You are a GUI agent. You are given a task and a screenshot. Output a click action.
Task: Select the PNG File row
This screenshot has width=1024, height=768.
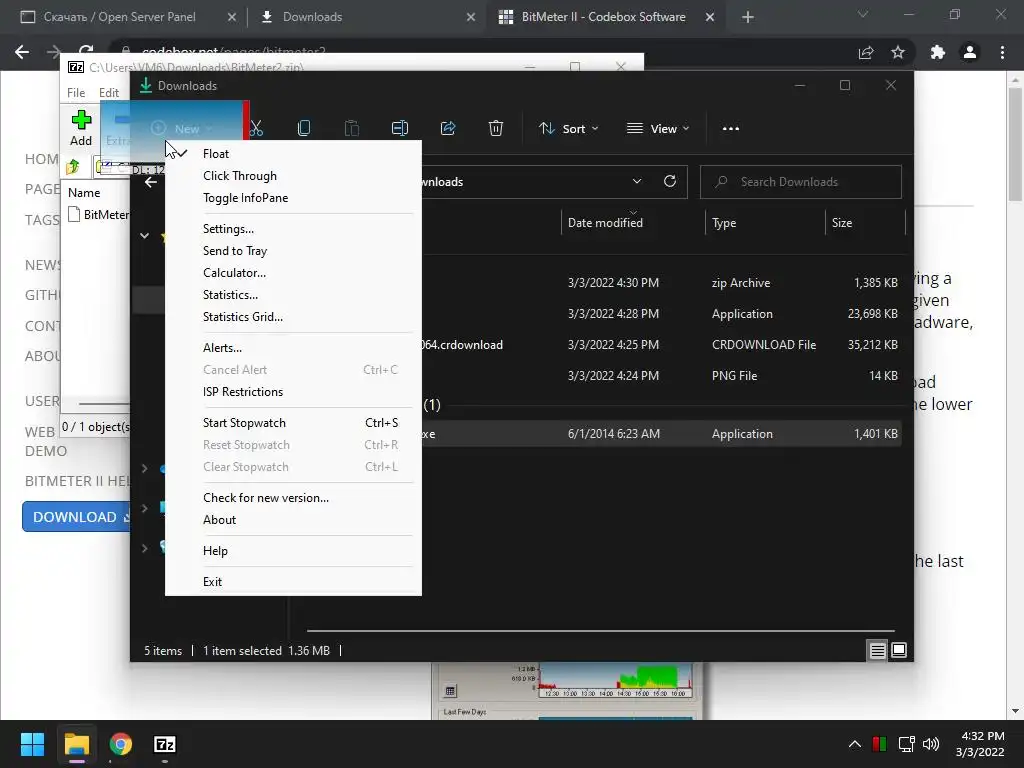(663, 376)
